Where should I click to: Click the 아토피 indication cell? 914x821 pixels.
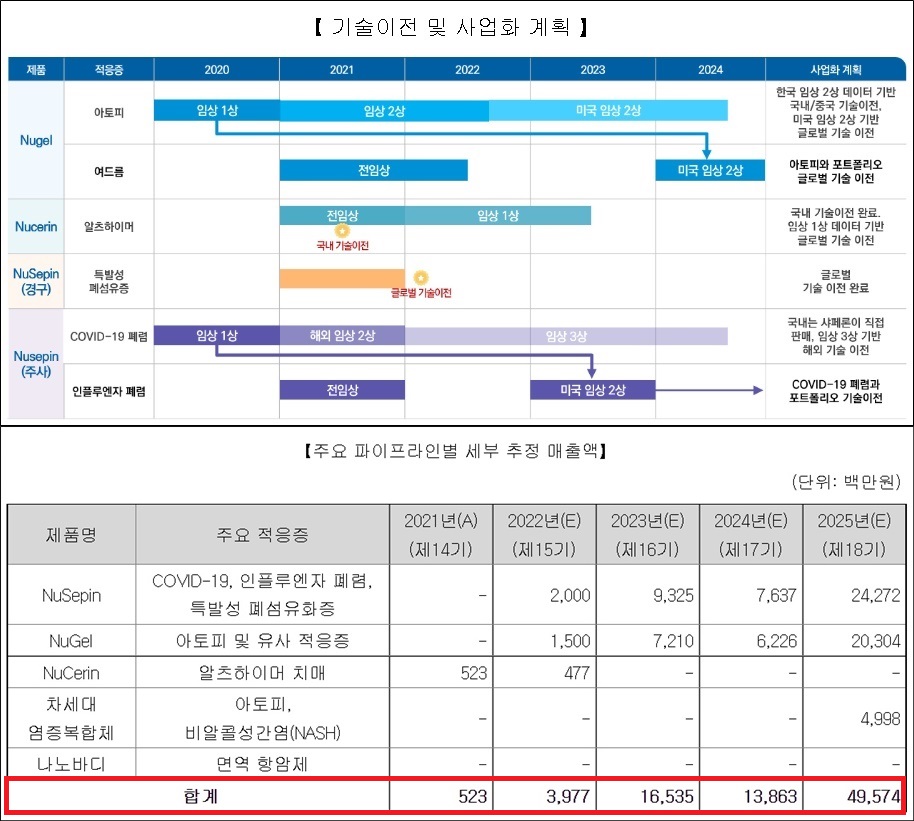coord(109,113)
